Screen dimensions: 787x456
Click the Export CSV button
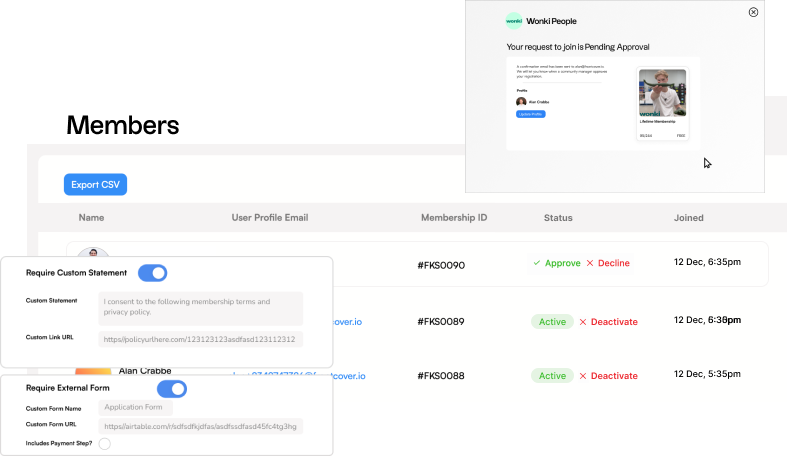tap(95, 184)
